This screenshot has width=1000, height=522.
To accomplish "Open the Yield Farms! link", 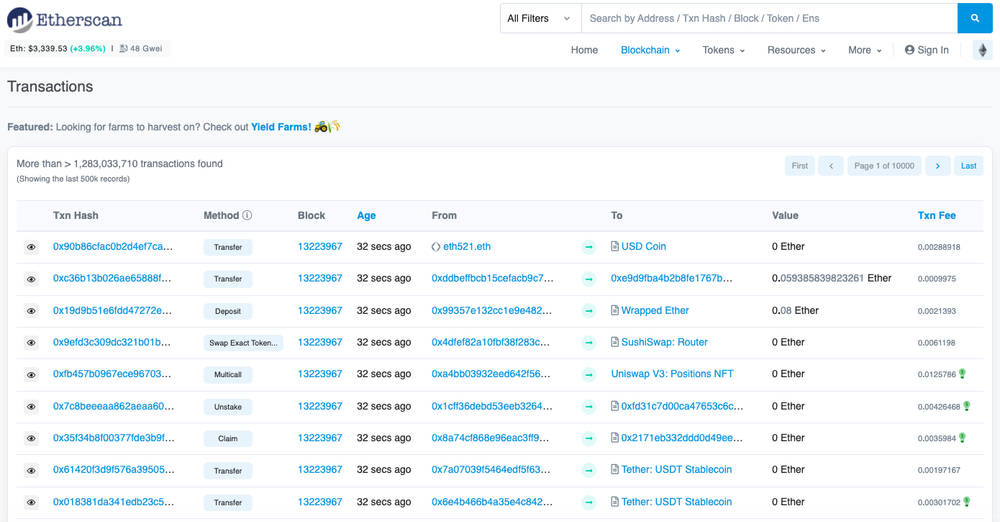I will (281, 127).
